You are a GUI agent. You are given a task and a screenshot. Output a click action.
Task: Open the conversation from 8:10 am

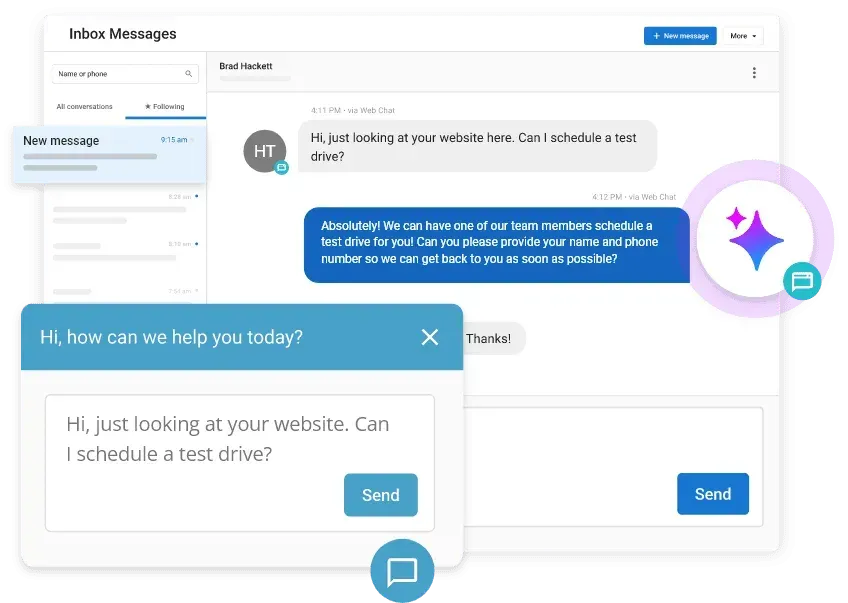click(125, 251)
